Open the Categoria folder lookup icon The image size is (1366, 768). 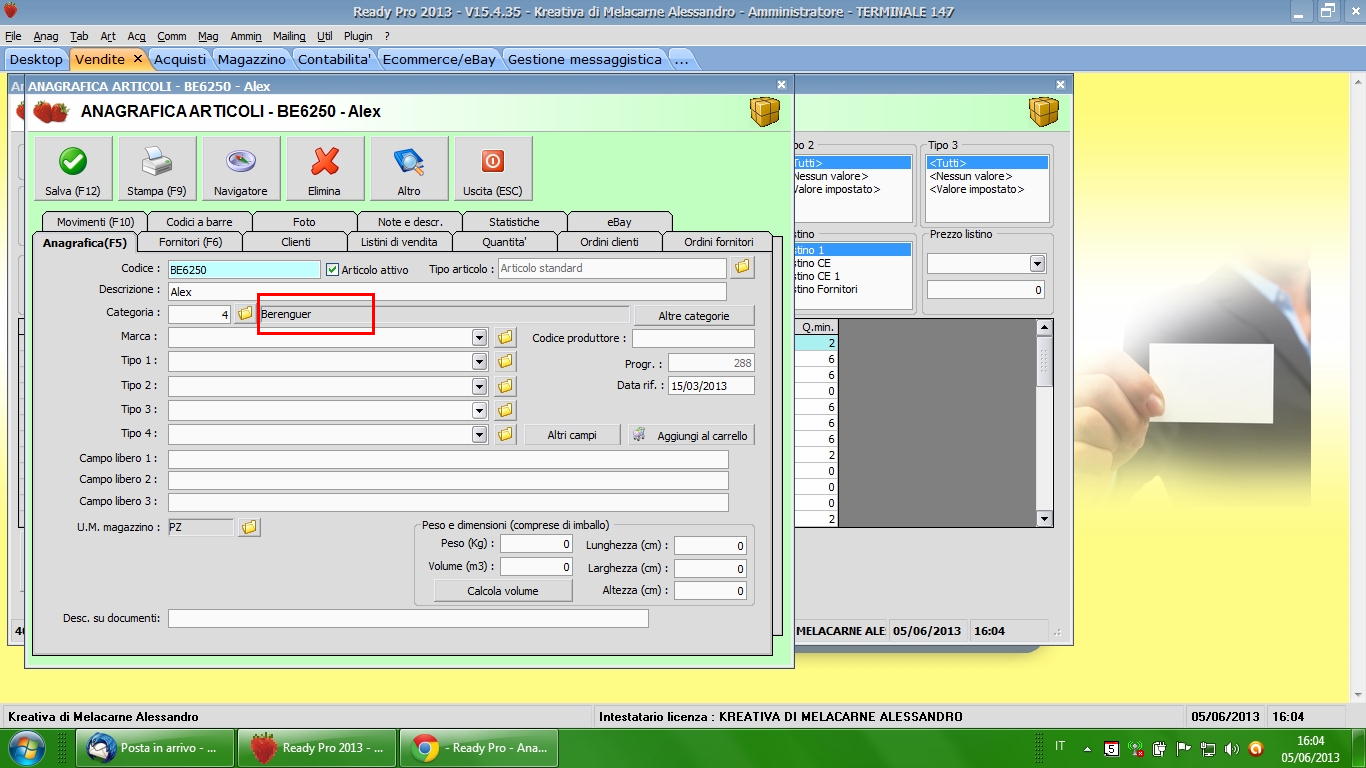(x=245, y=314)
